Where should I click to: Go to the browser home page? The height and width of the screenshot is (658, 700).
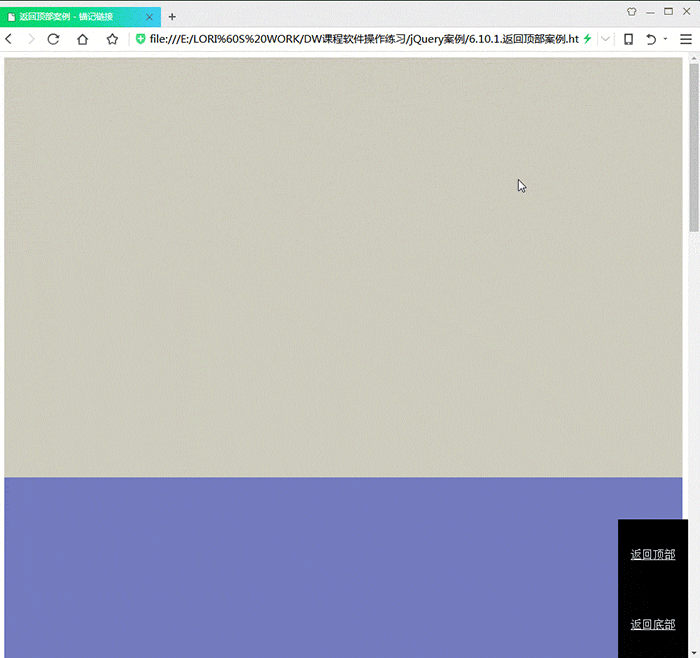pos(82,39)
